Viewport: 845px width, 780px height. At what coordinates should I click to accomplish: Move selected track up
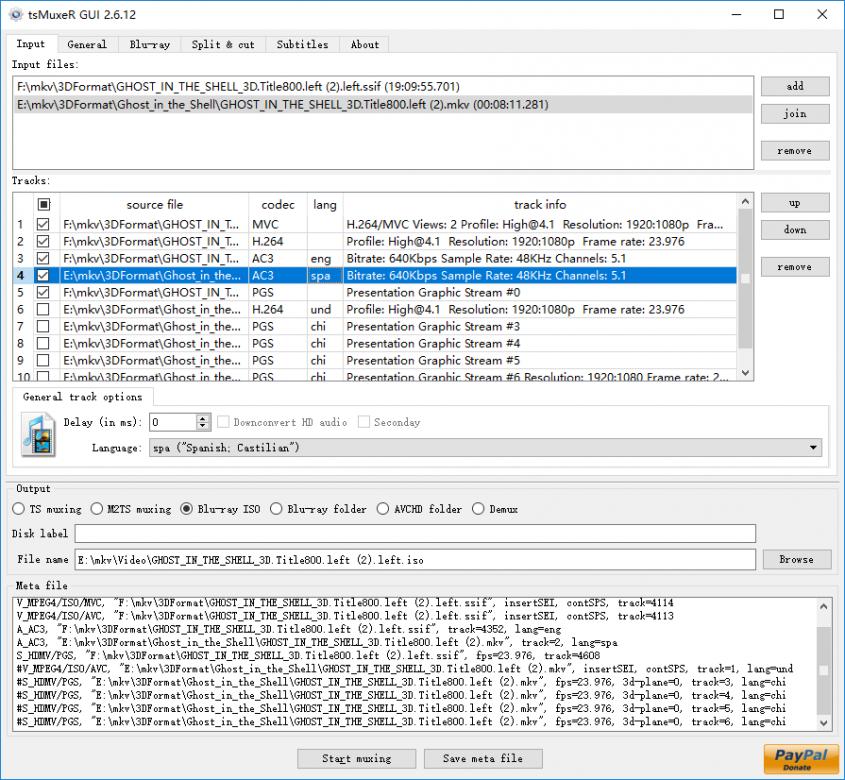(795, 203)
